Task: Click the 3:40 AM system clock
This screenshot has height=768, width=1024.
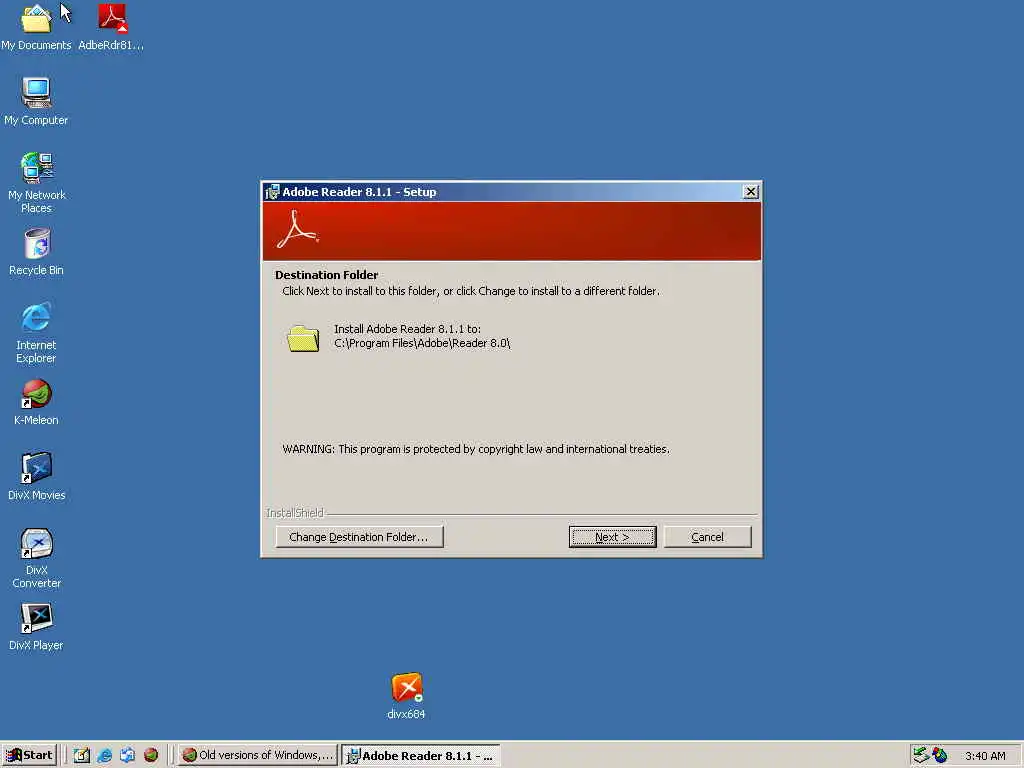Action: [x=985, y=756]
